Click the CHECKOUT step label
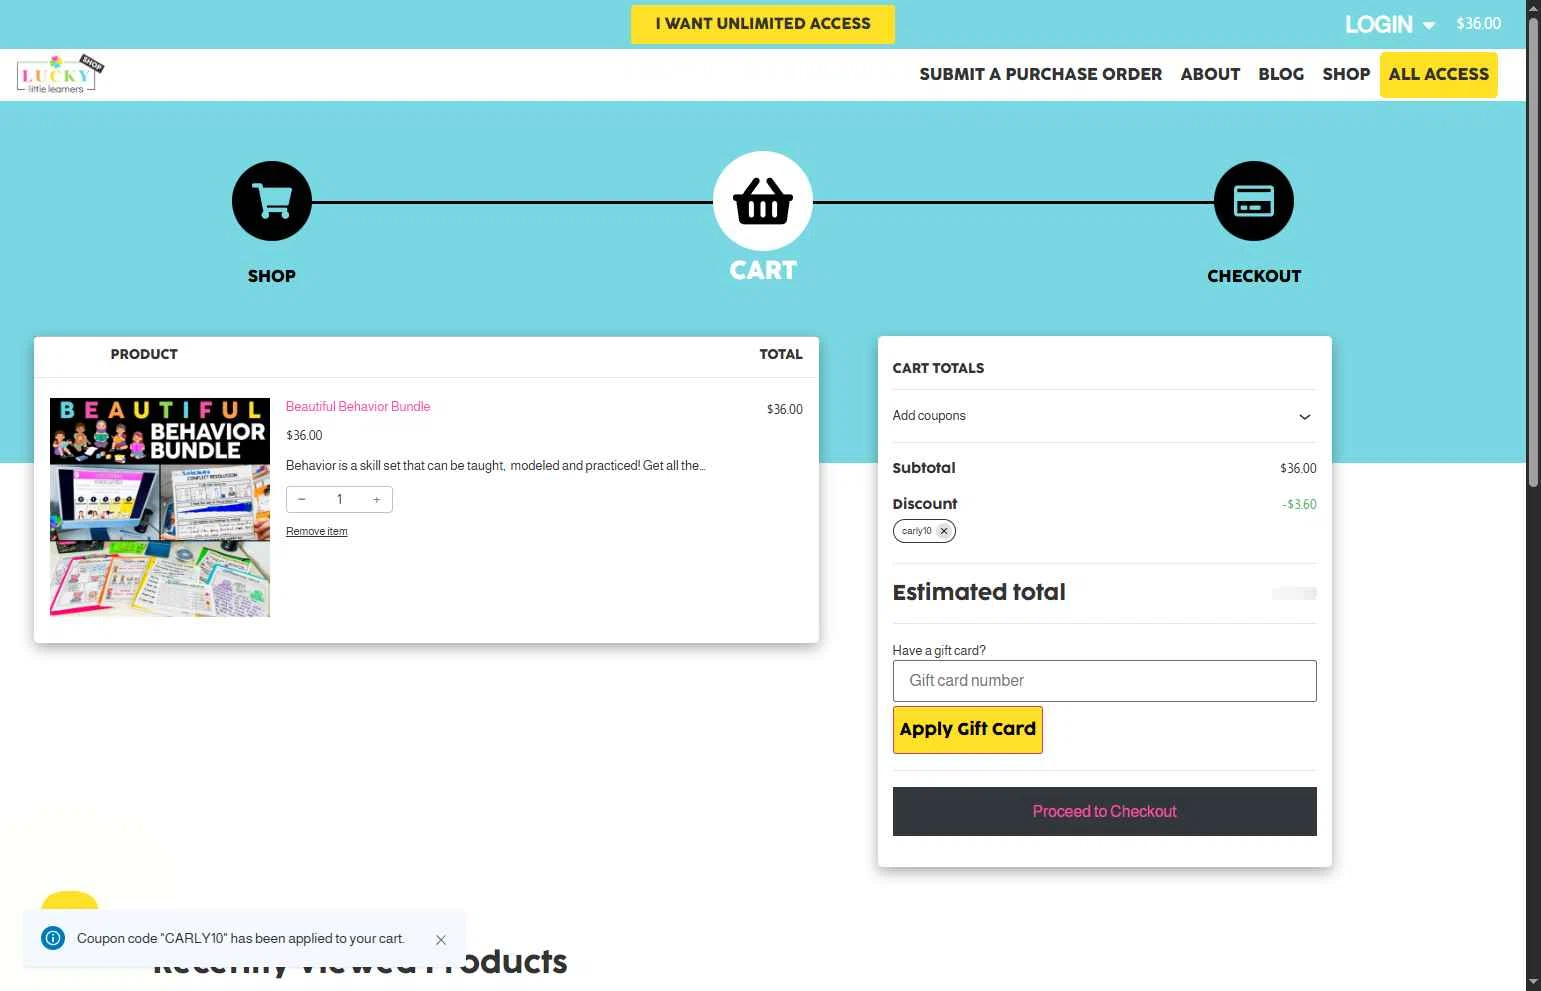1541x991 pixels. [x=1254, y=276]
